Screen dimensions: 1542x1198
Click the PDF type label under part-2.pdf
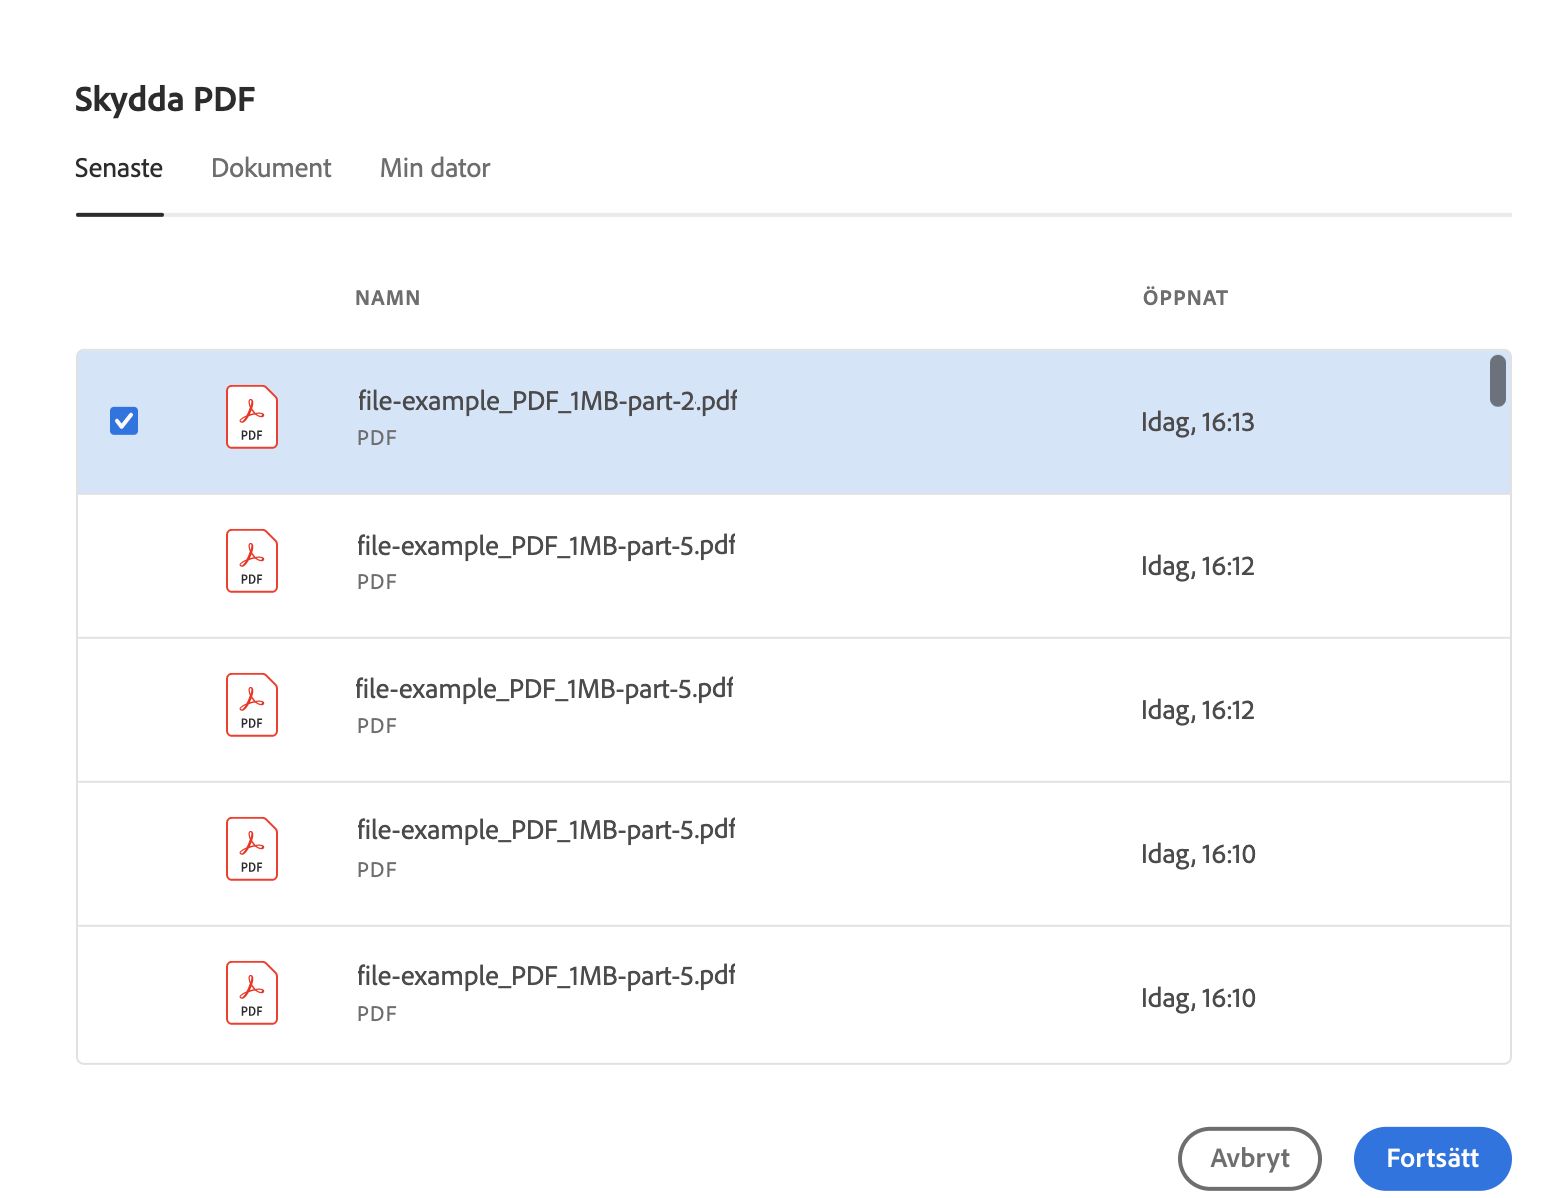coord(377,438)
